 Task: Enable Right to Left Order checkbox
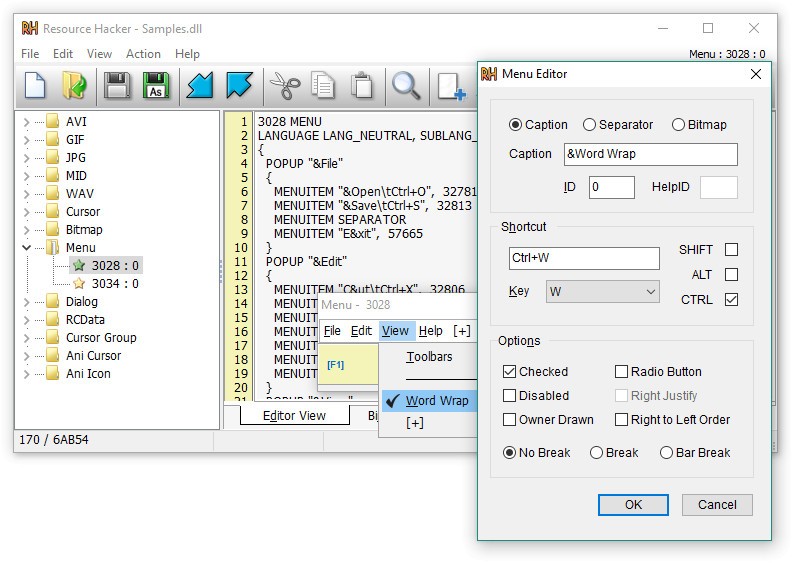click(x=621, y=419)
